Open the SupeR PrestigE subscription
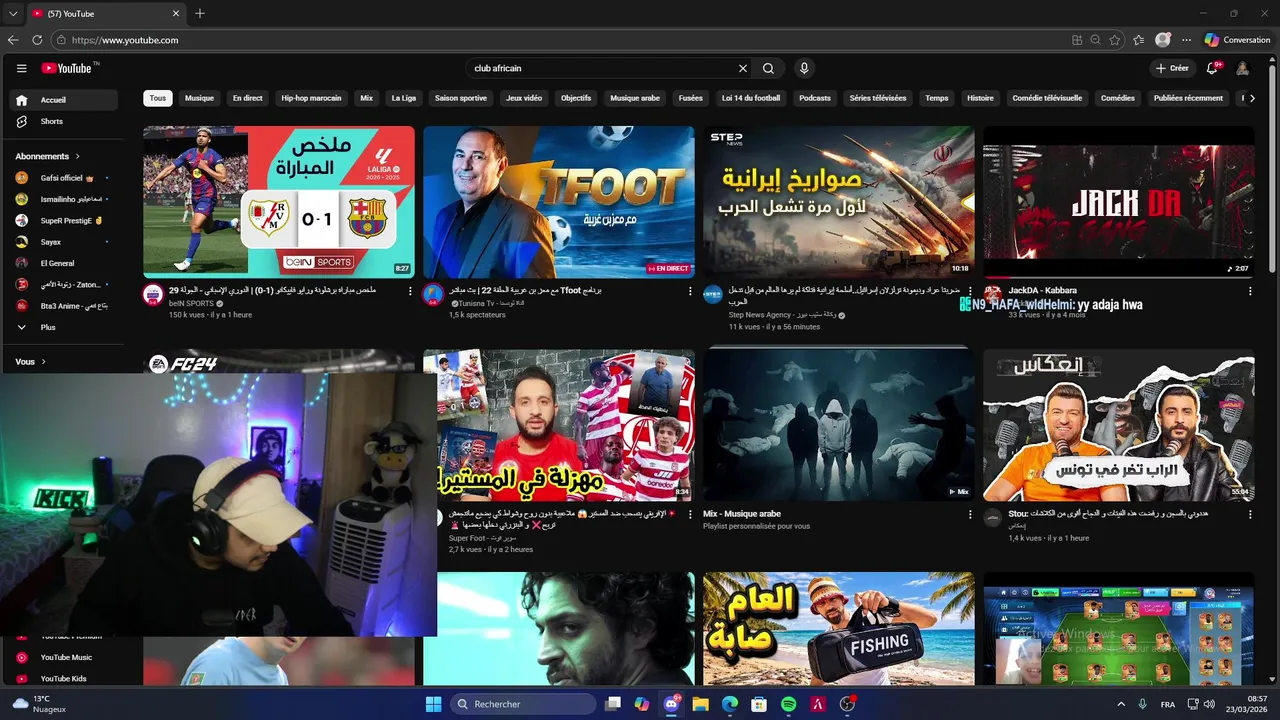1280x720 pixels. pos(64,220)
